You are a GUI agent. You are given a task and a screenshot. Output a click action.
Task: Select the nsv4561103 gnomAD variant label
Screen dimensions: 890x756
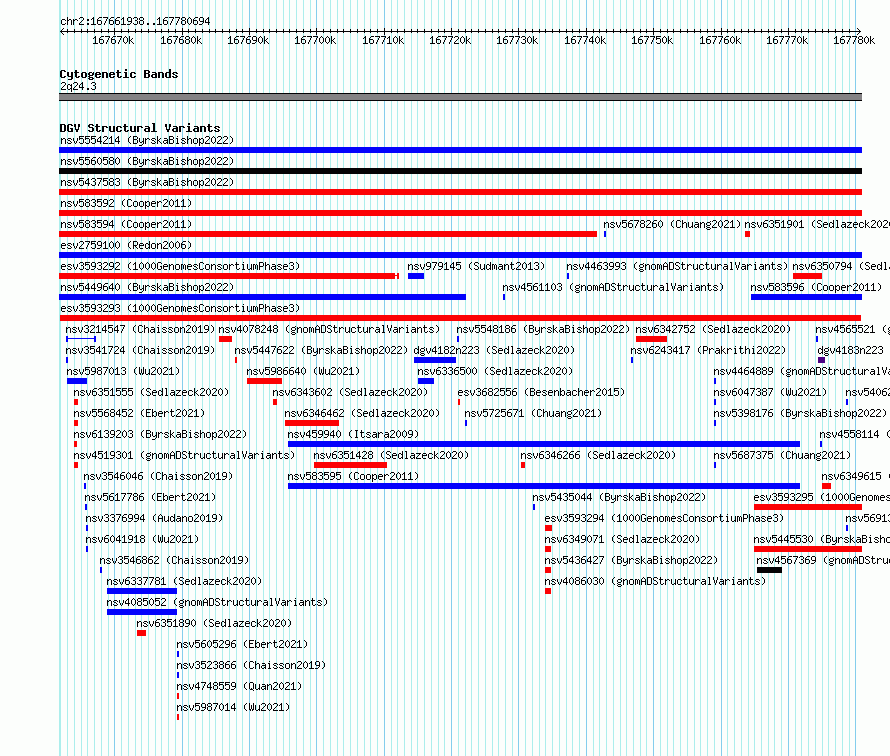point(613,287)
